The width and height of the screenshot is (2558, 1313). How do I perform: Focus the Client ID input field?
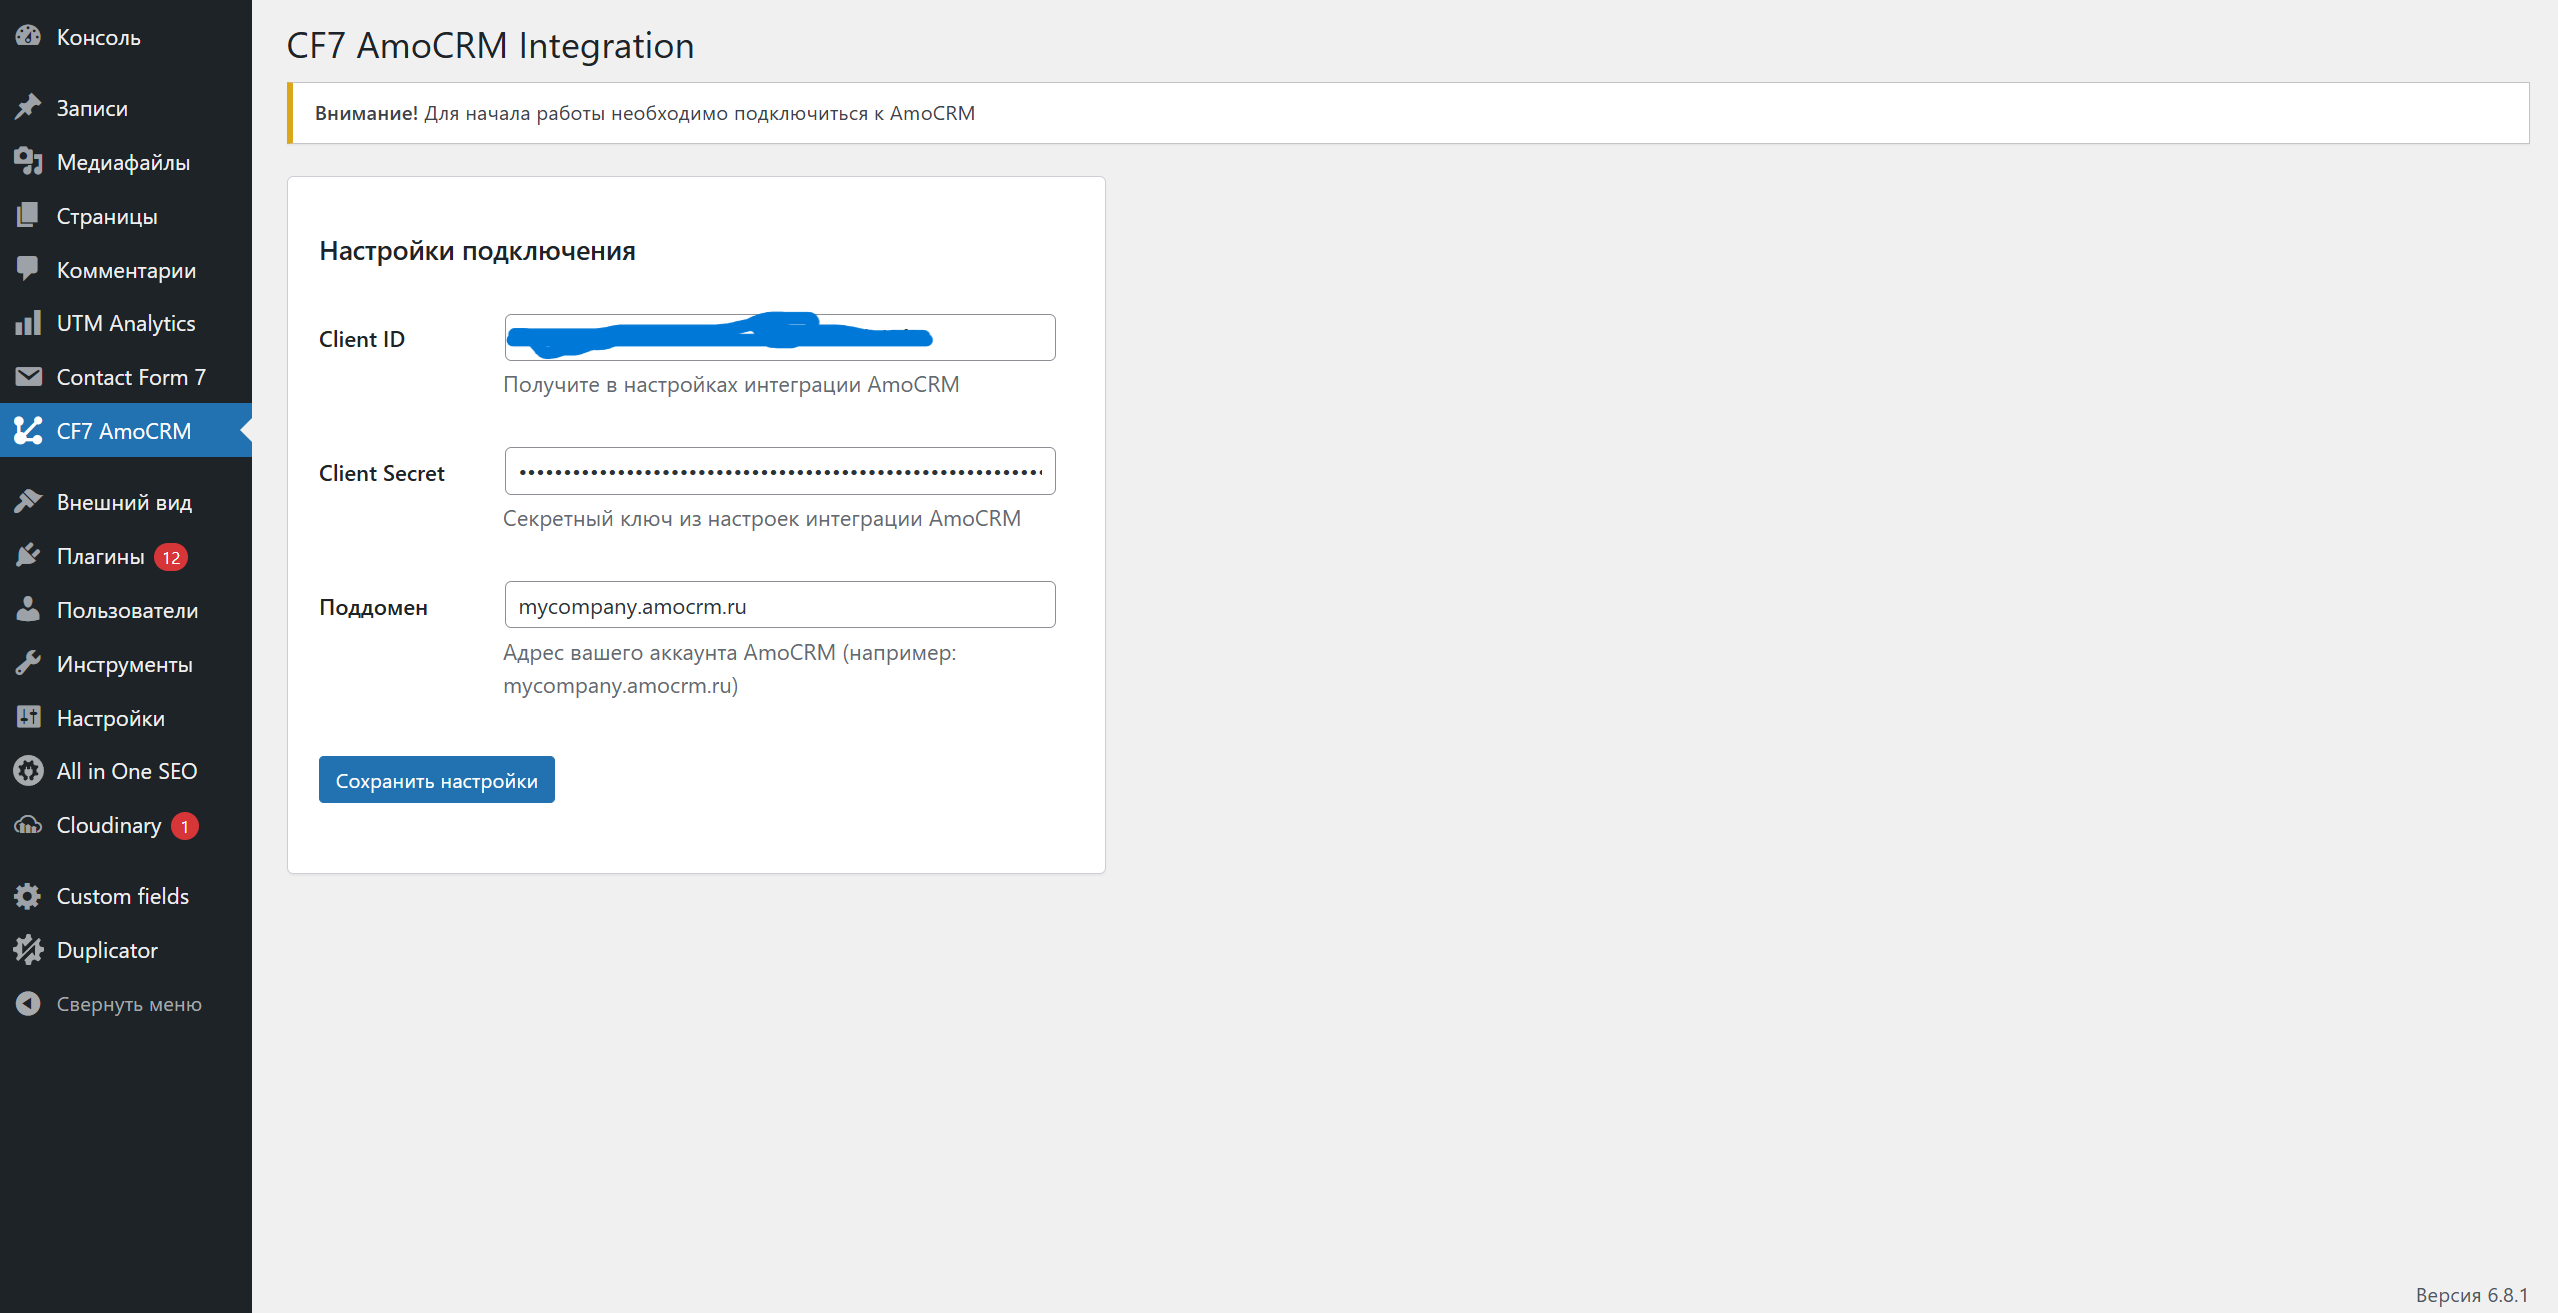click(x=780, y=337)
